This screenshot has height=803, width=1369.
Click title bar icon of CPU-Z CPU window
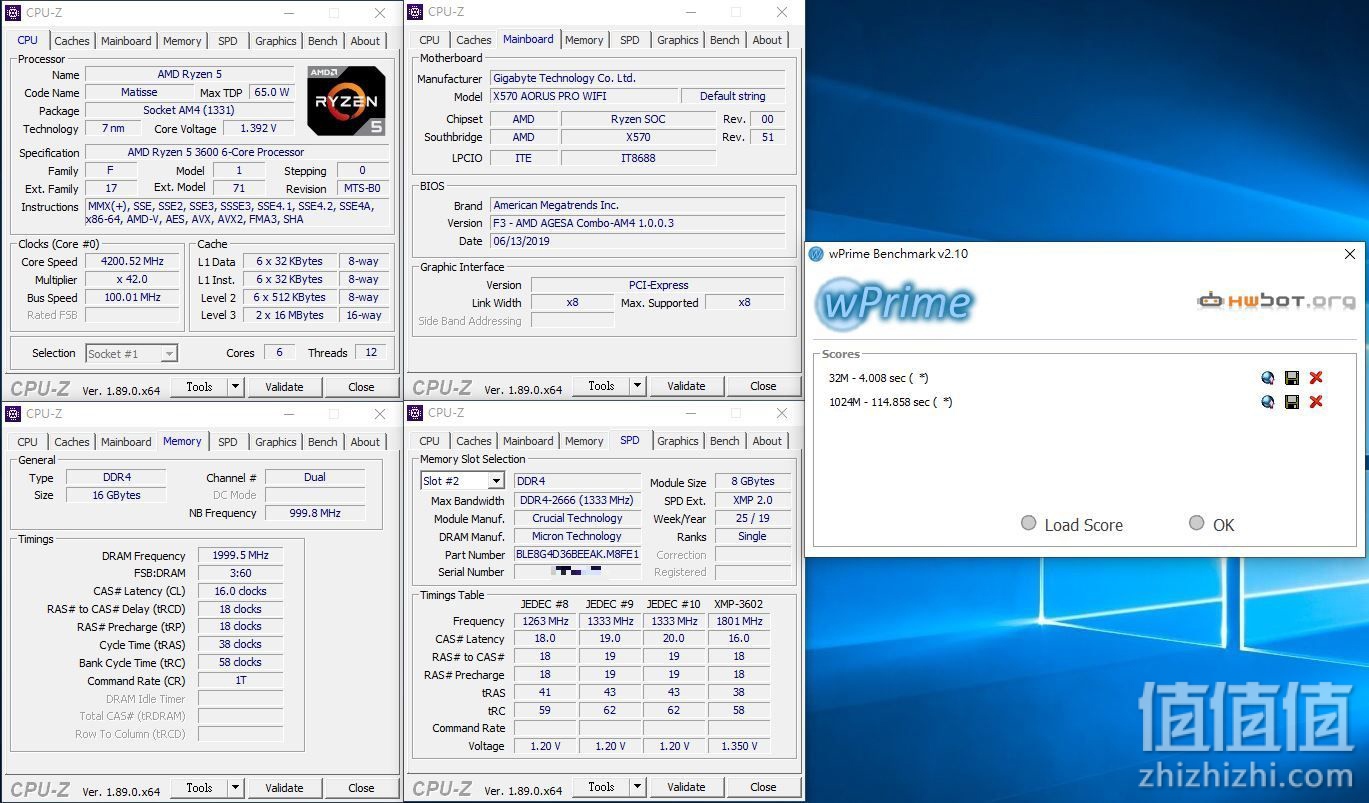(14, 13)
